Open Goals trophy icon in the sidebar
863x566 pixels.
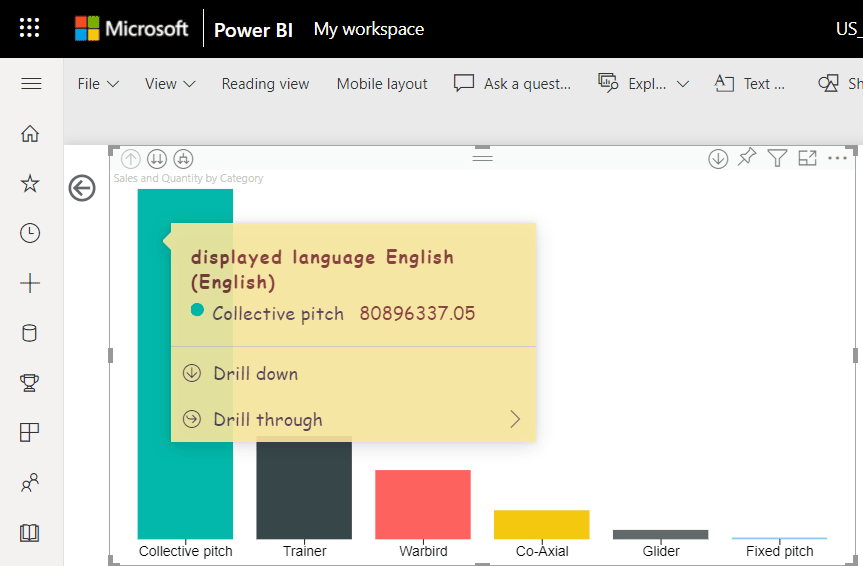click(x=30, y=383)
